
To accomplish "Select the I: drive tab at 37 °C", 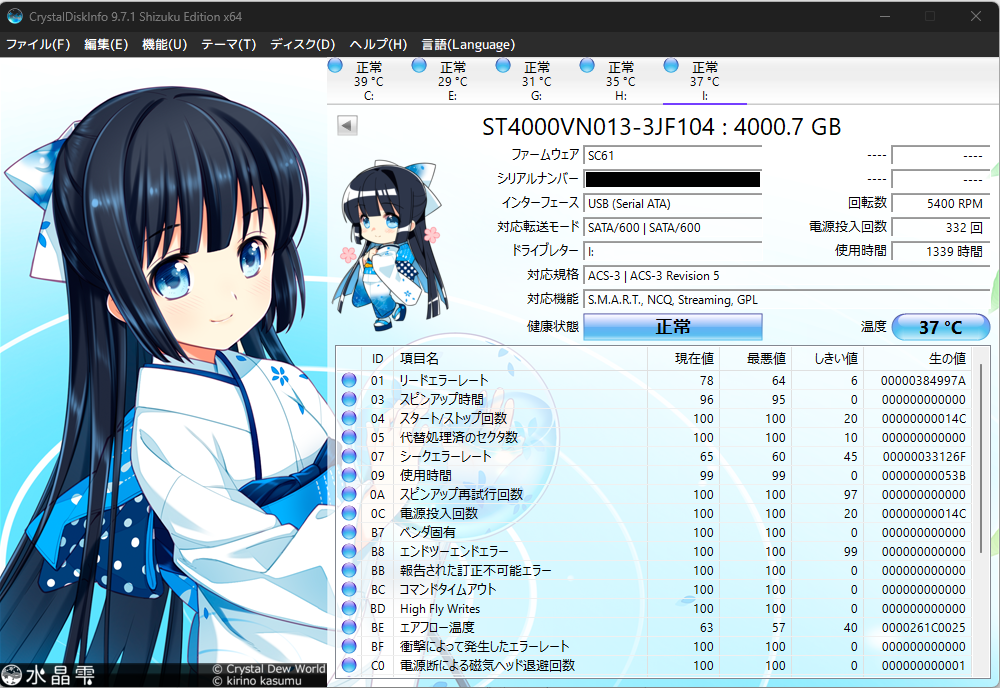I will coord(705,80).
